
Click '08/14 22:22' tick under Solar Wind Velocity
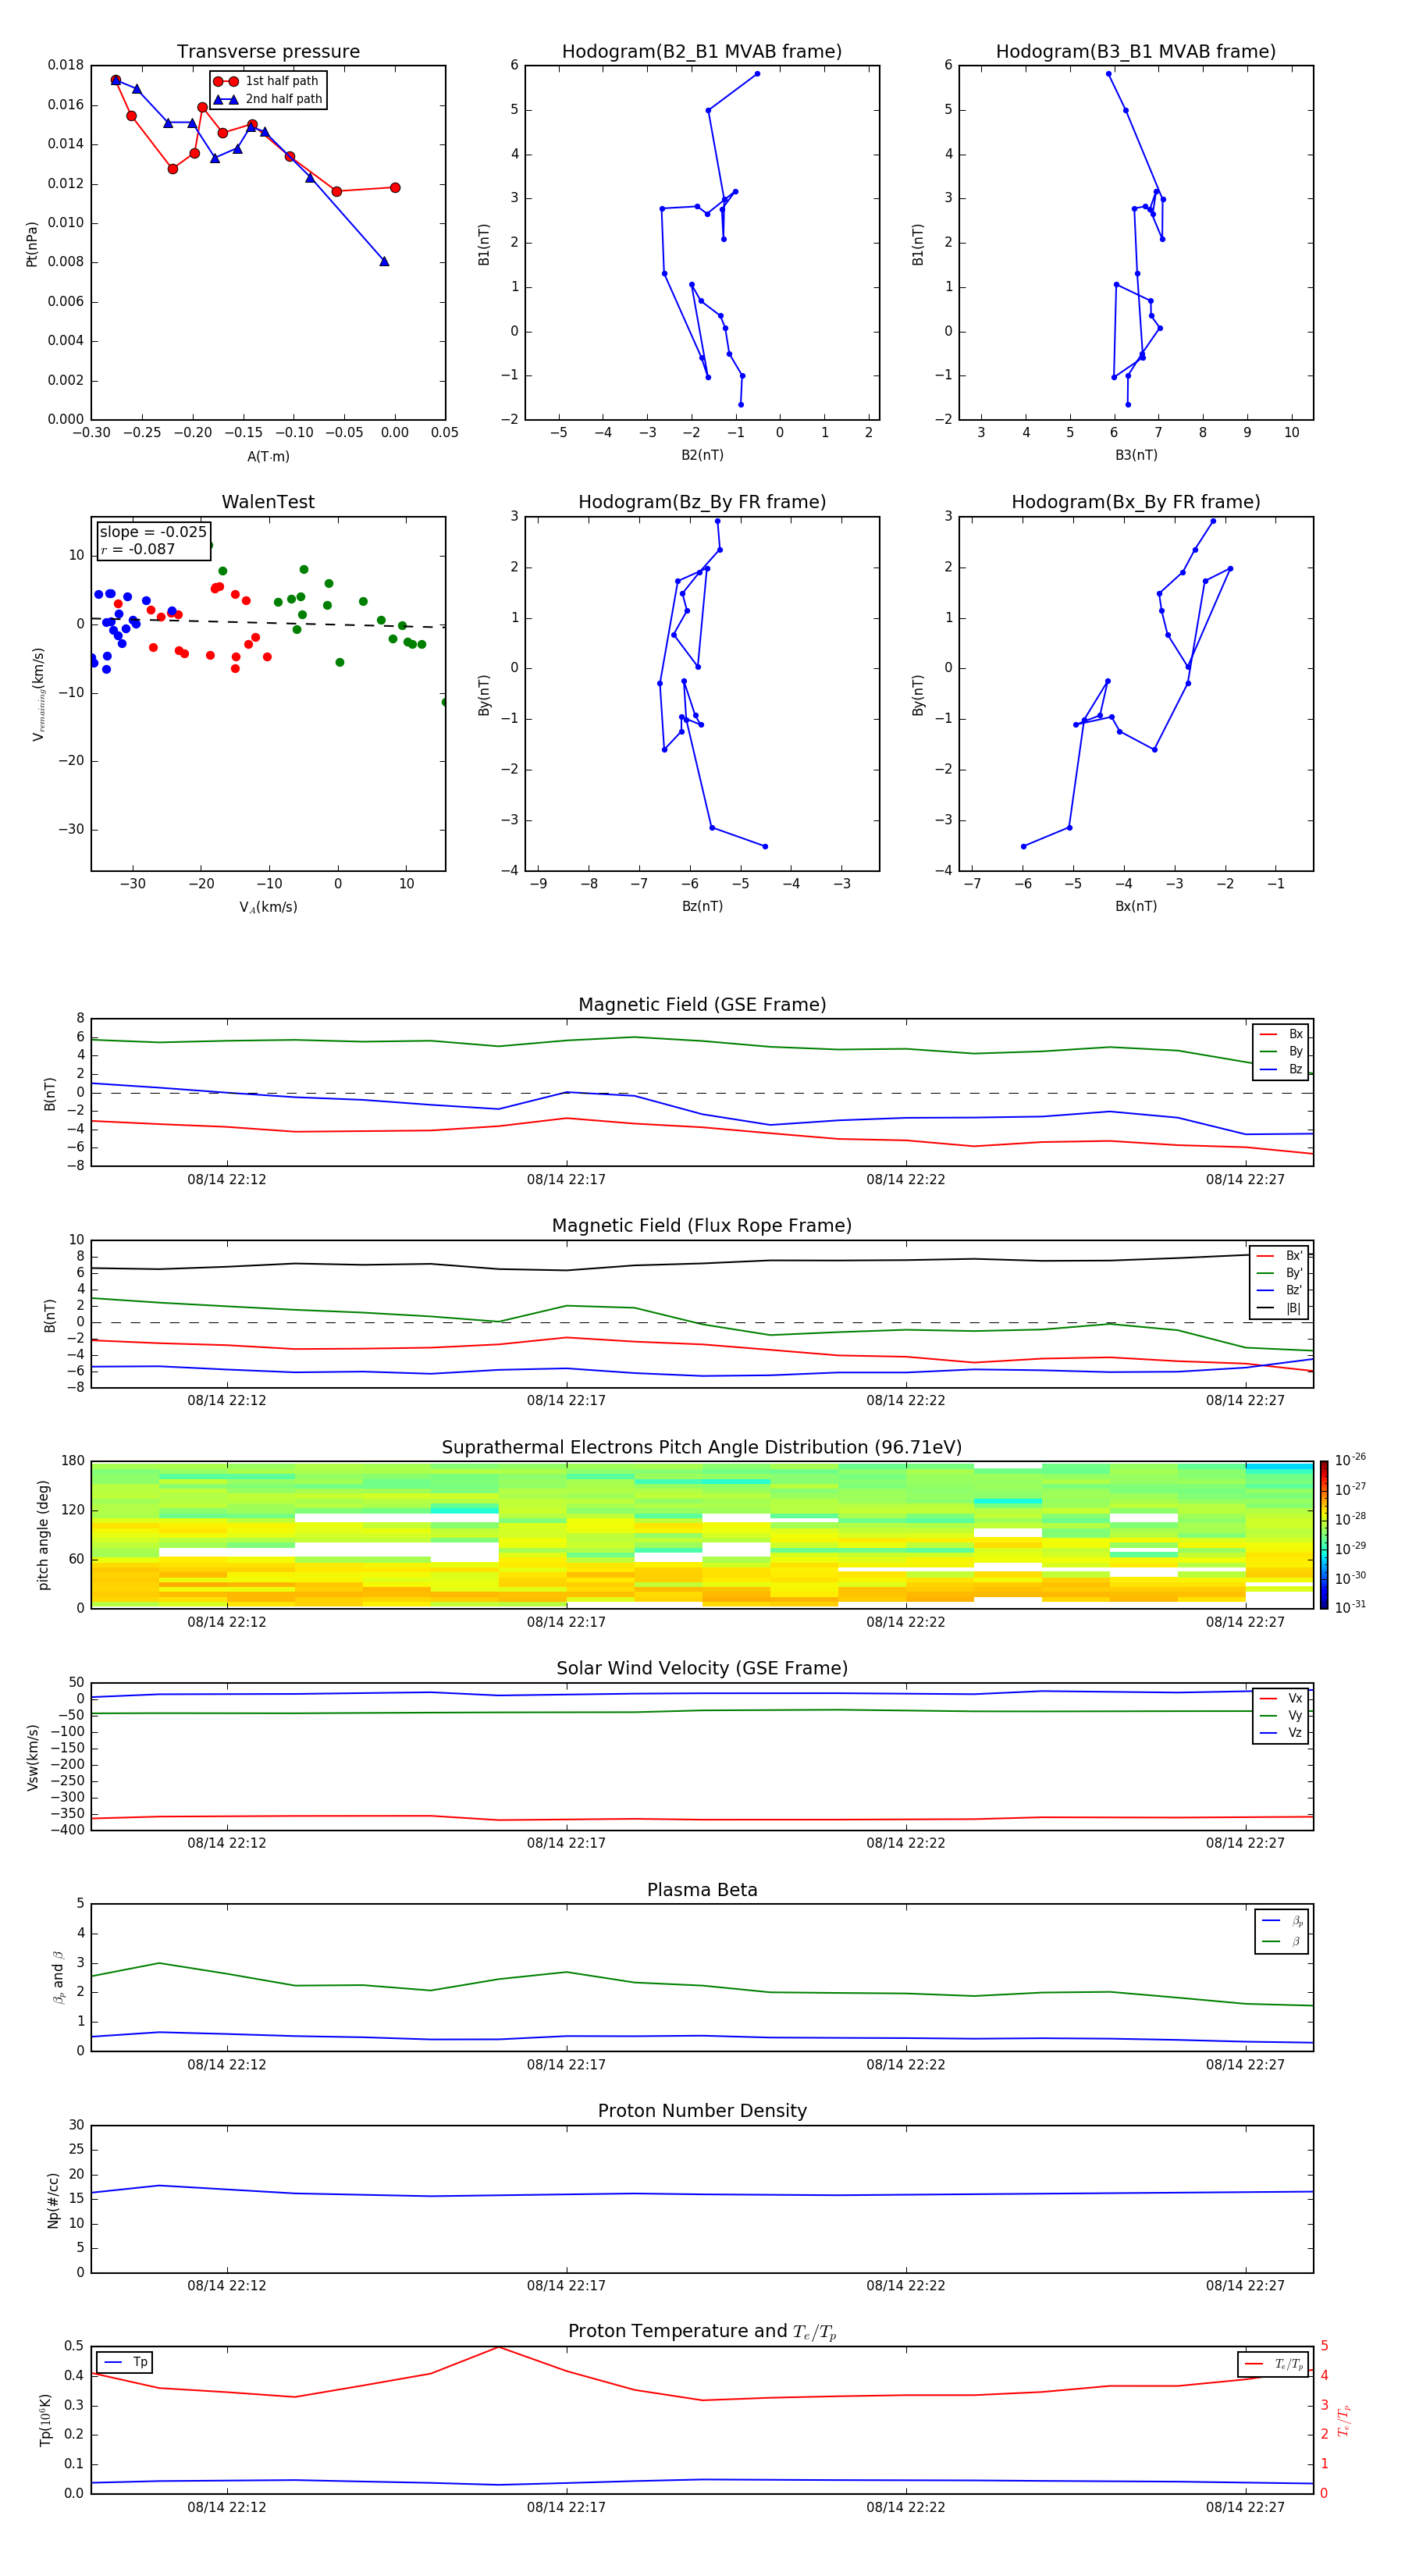pyautogui.click(x=906, y=1843)
